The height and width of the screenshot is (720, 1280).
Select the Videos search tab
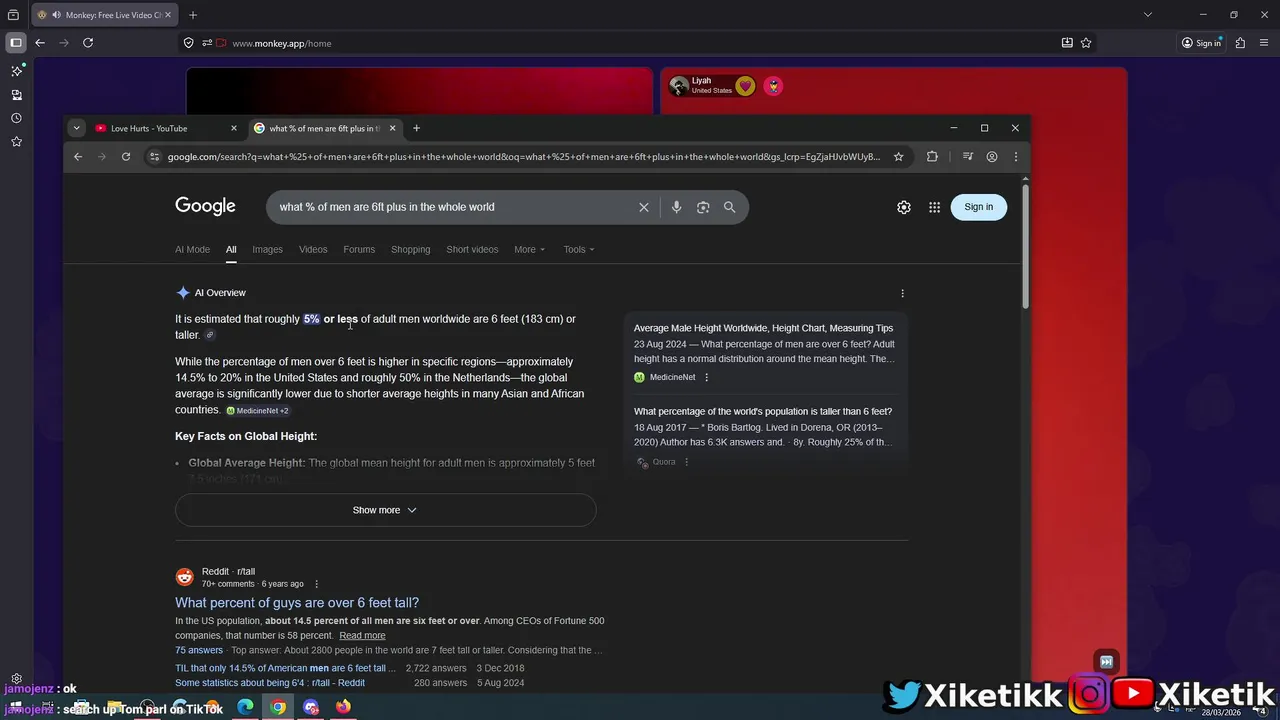click(x=313, y=249)
